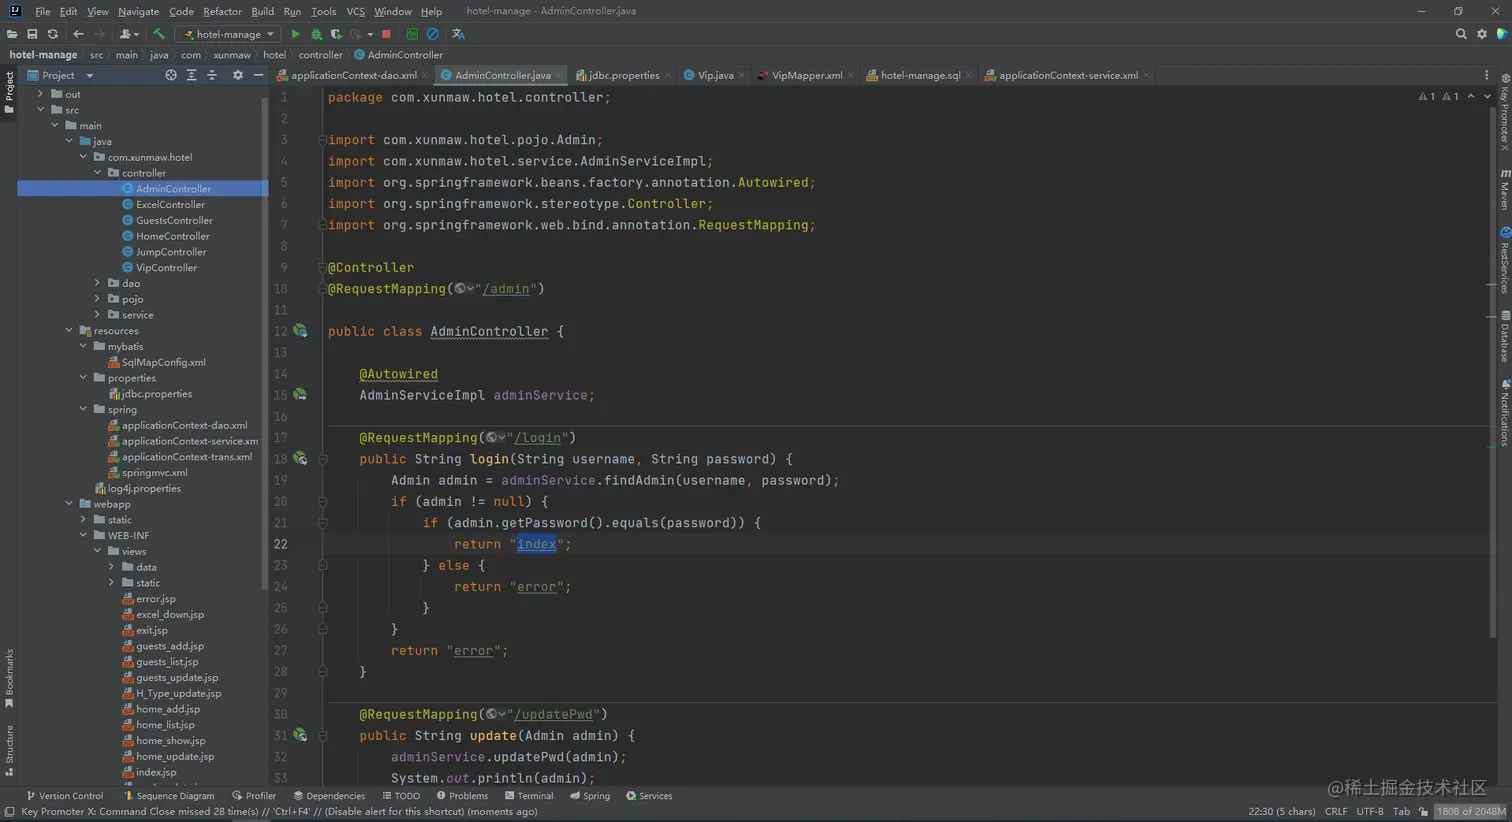1512x822 pixels.
Task: Open Project panel options gear
Action: pos(237,75)
